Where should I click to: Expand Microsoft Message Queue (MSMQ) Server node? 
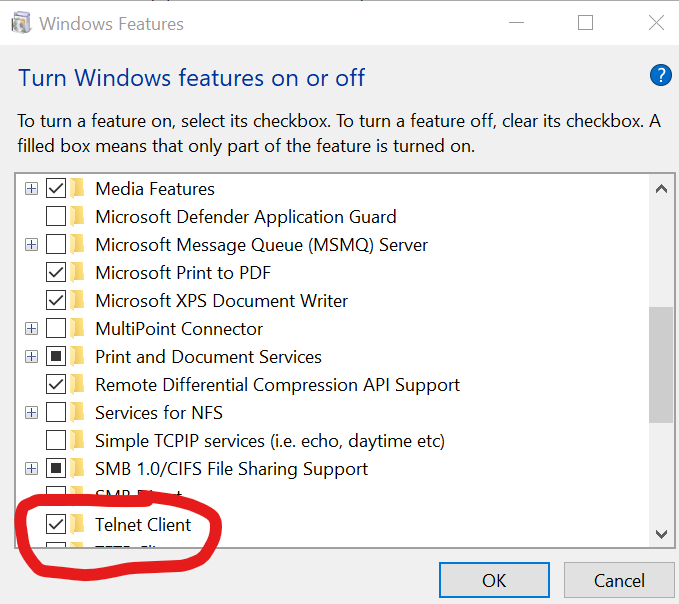[x=31, y=244]
